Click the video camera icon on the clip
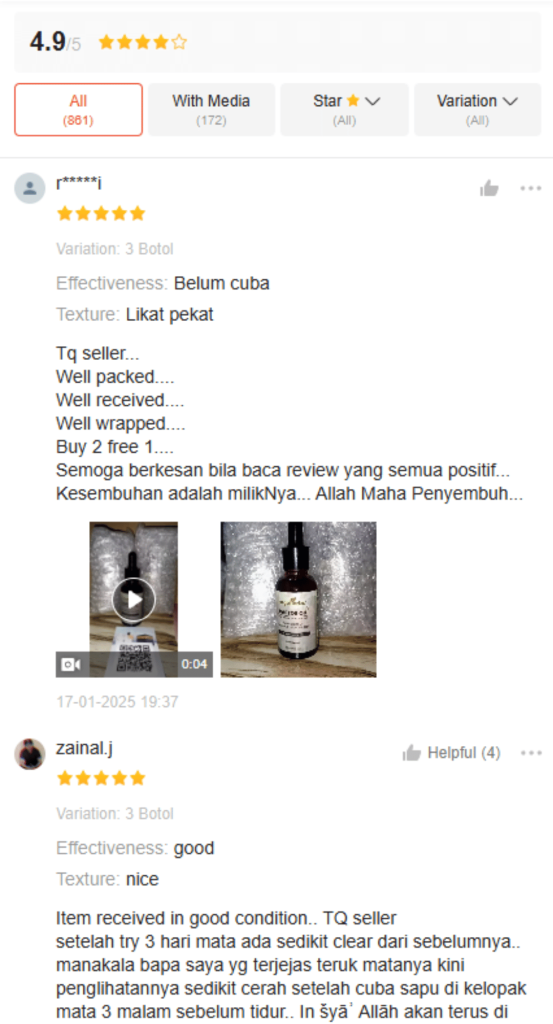Image resolution: width=553 pixels, height=1024 pixels. (x=71, y=664)
